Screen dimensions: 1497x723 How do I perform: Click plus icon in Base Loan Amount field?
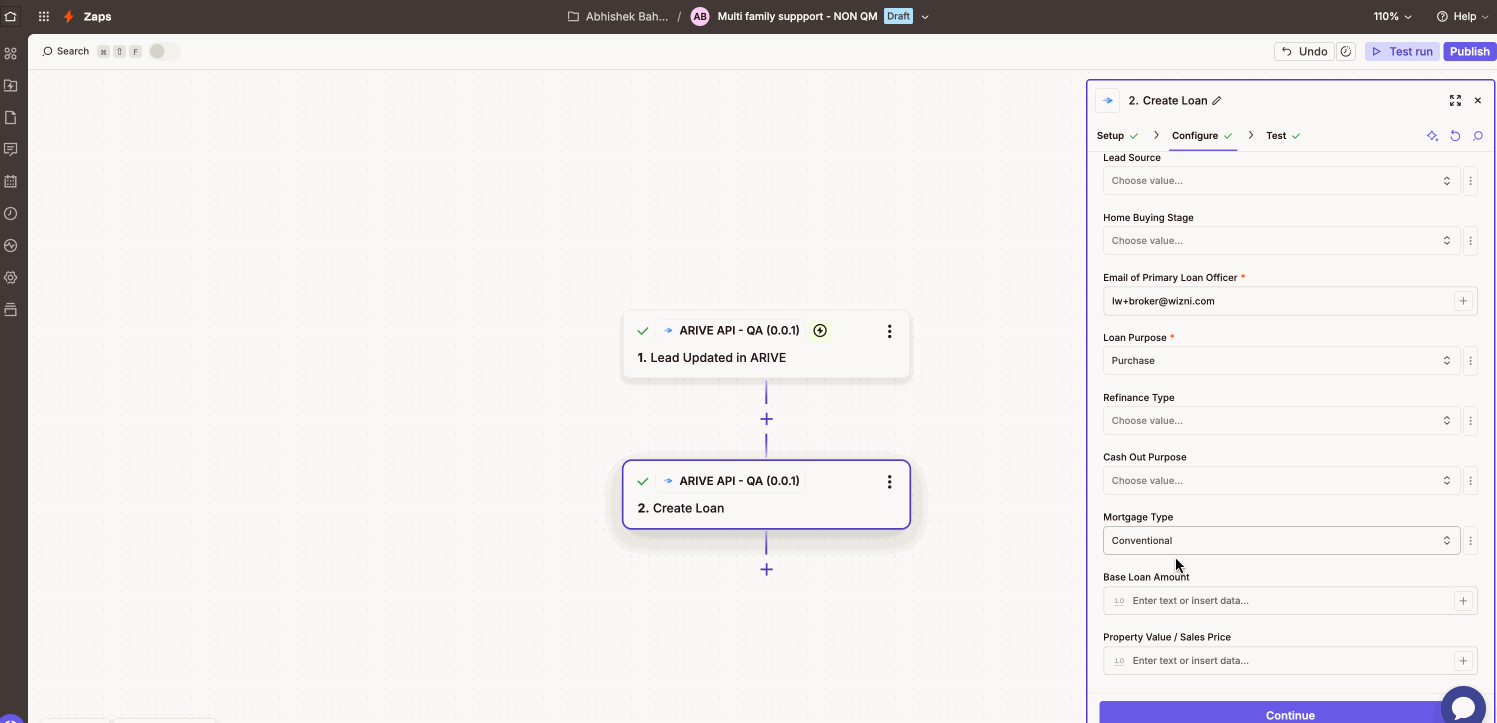pyautogui.click(x=1463, y=601)
